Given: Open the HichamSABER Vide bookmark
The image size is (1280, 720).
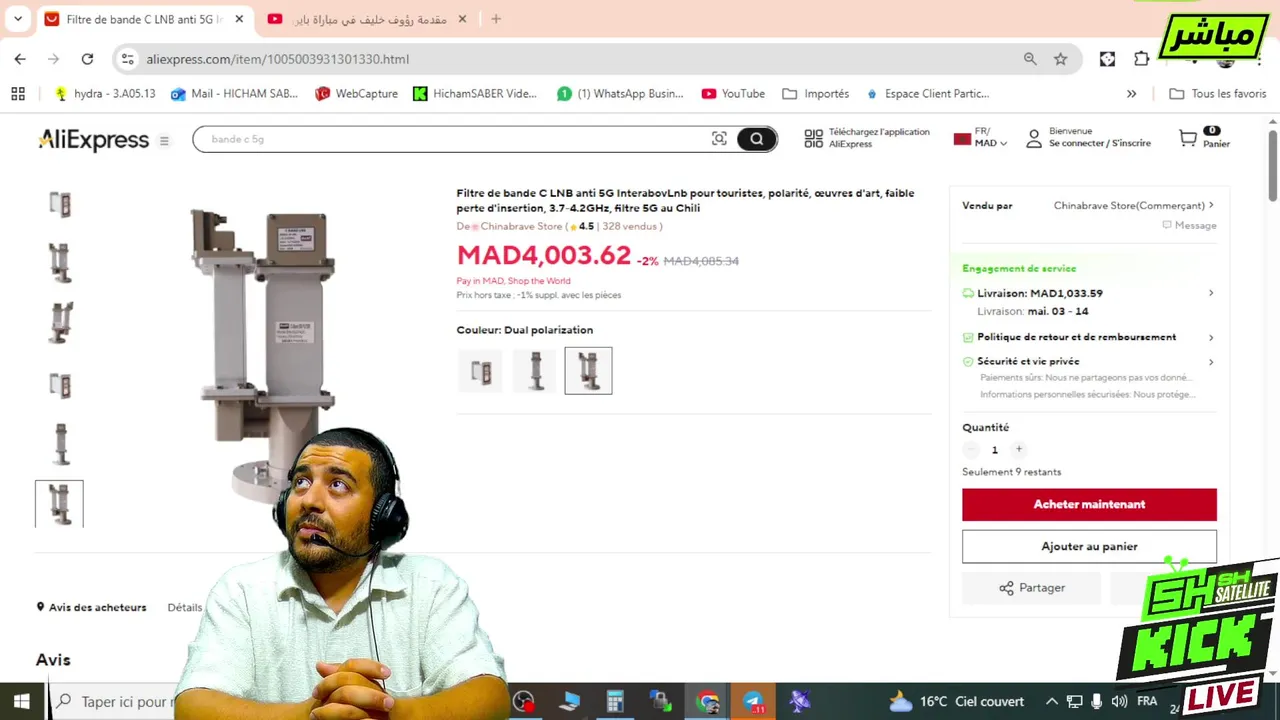Looking at the screenshot, I should (x=475, y=94).
